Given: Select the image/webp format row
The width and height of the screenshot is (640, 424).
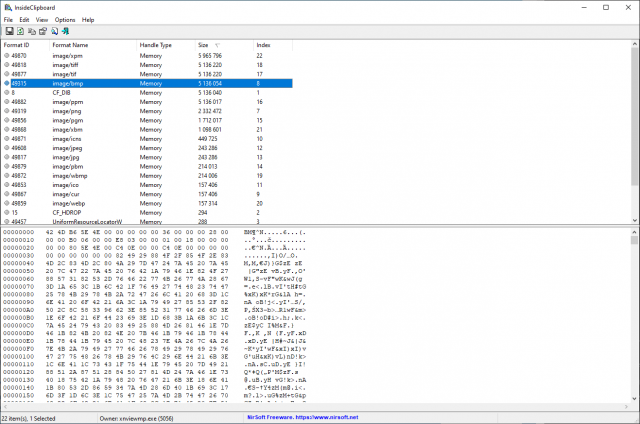Looking at the screenshot, I should coord(147,203).
